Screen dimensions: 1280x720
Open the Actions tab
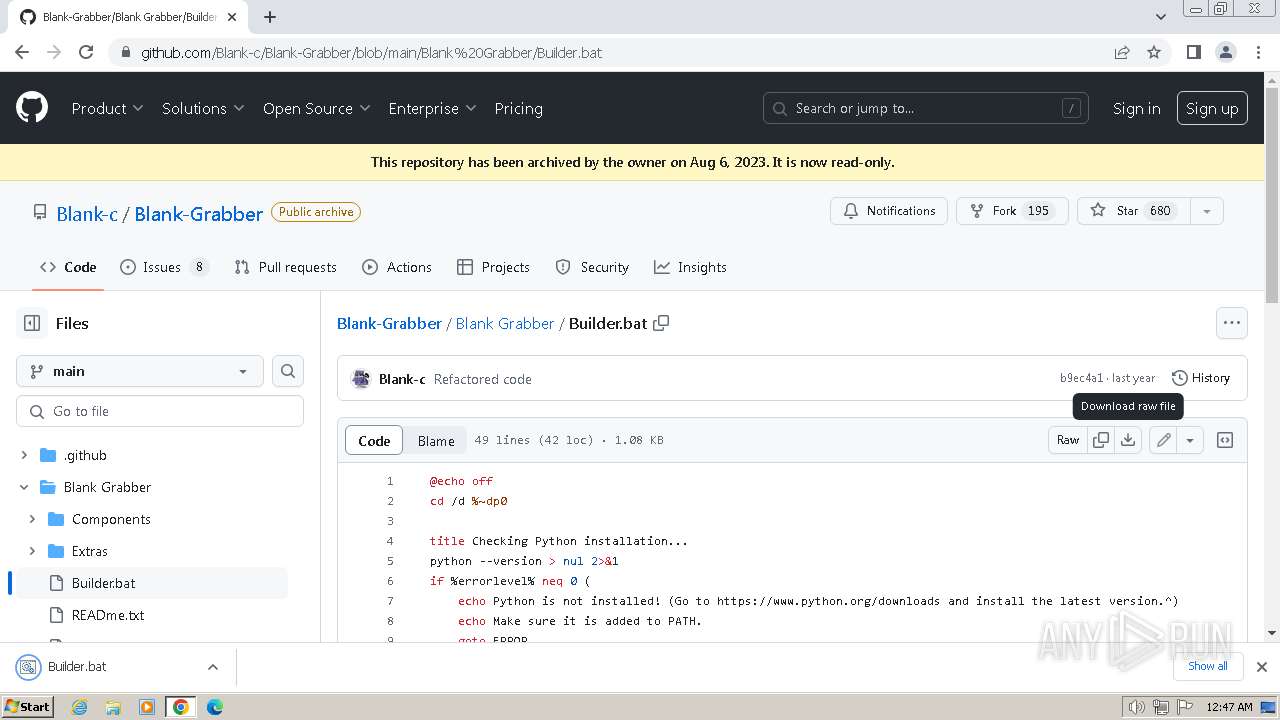tap(397, 267)
